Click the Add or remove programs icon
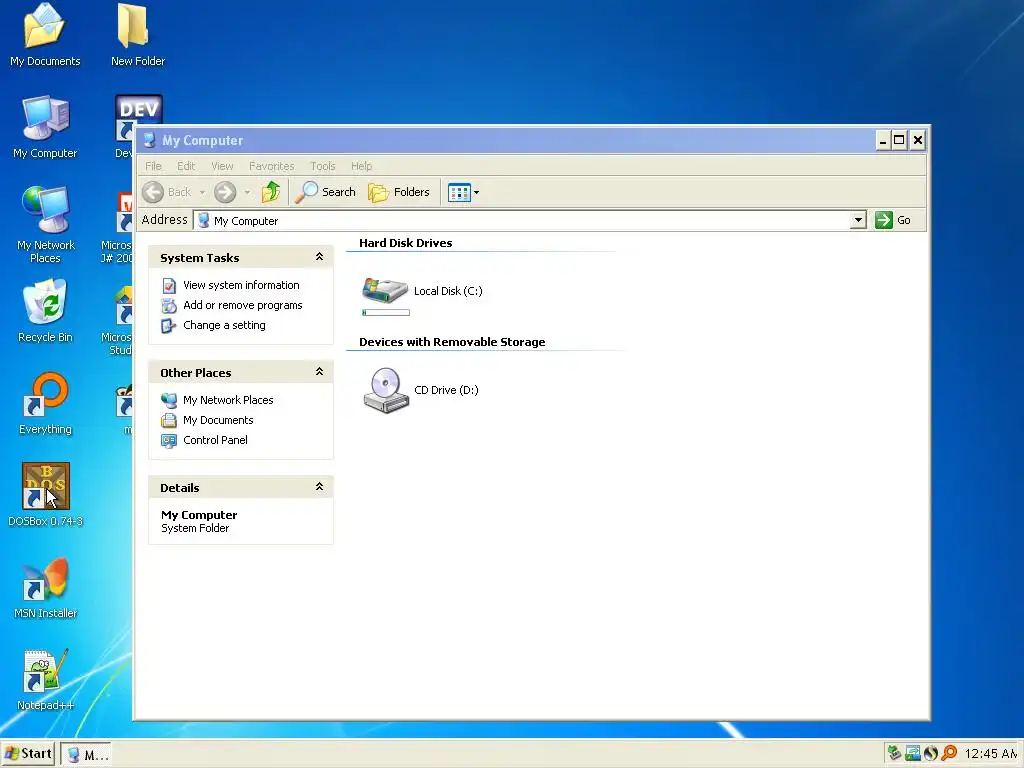 pyautogui.click(x=169, y=305)
